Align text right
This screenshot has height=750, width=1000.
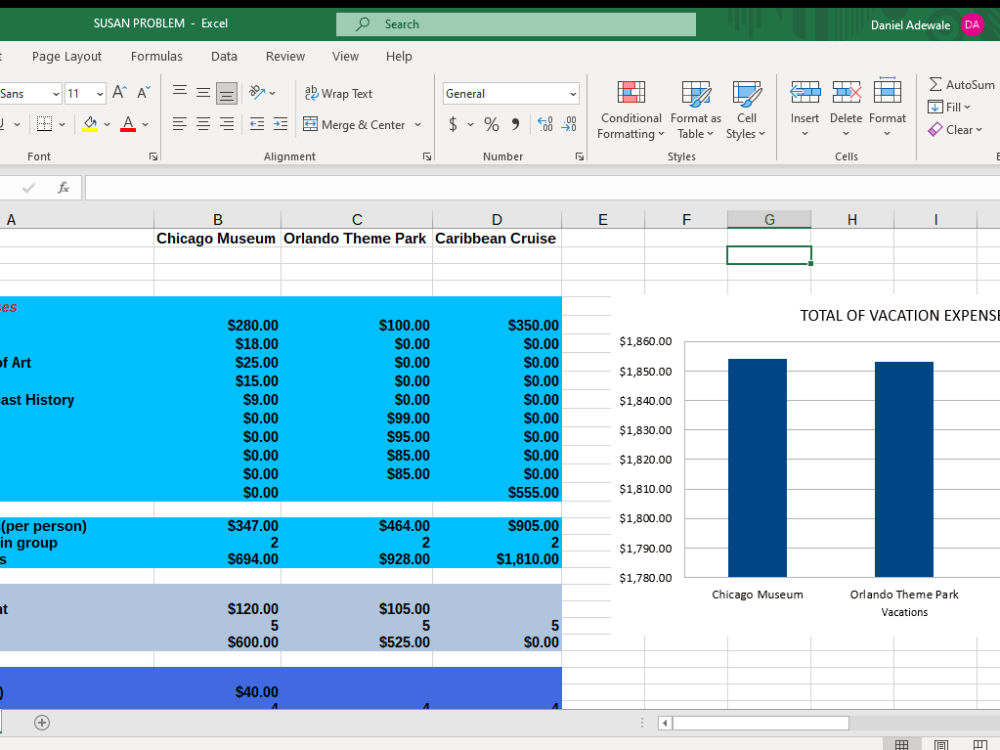226,124
